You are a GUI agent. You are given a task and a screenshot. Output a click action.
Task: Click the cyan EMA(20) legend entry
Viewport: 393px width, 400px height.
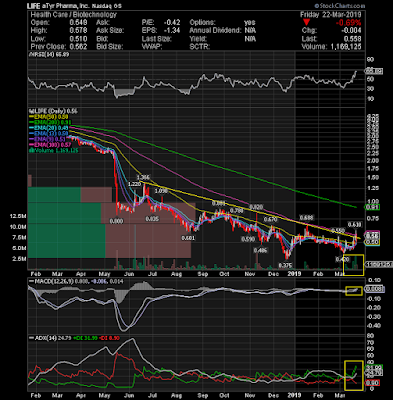(49, 128)
